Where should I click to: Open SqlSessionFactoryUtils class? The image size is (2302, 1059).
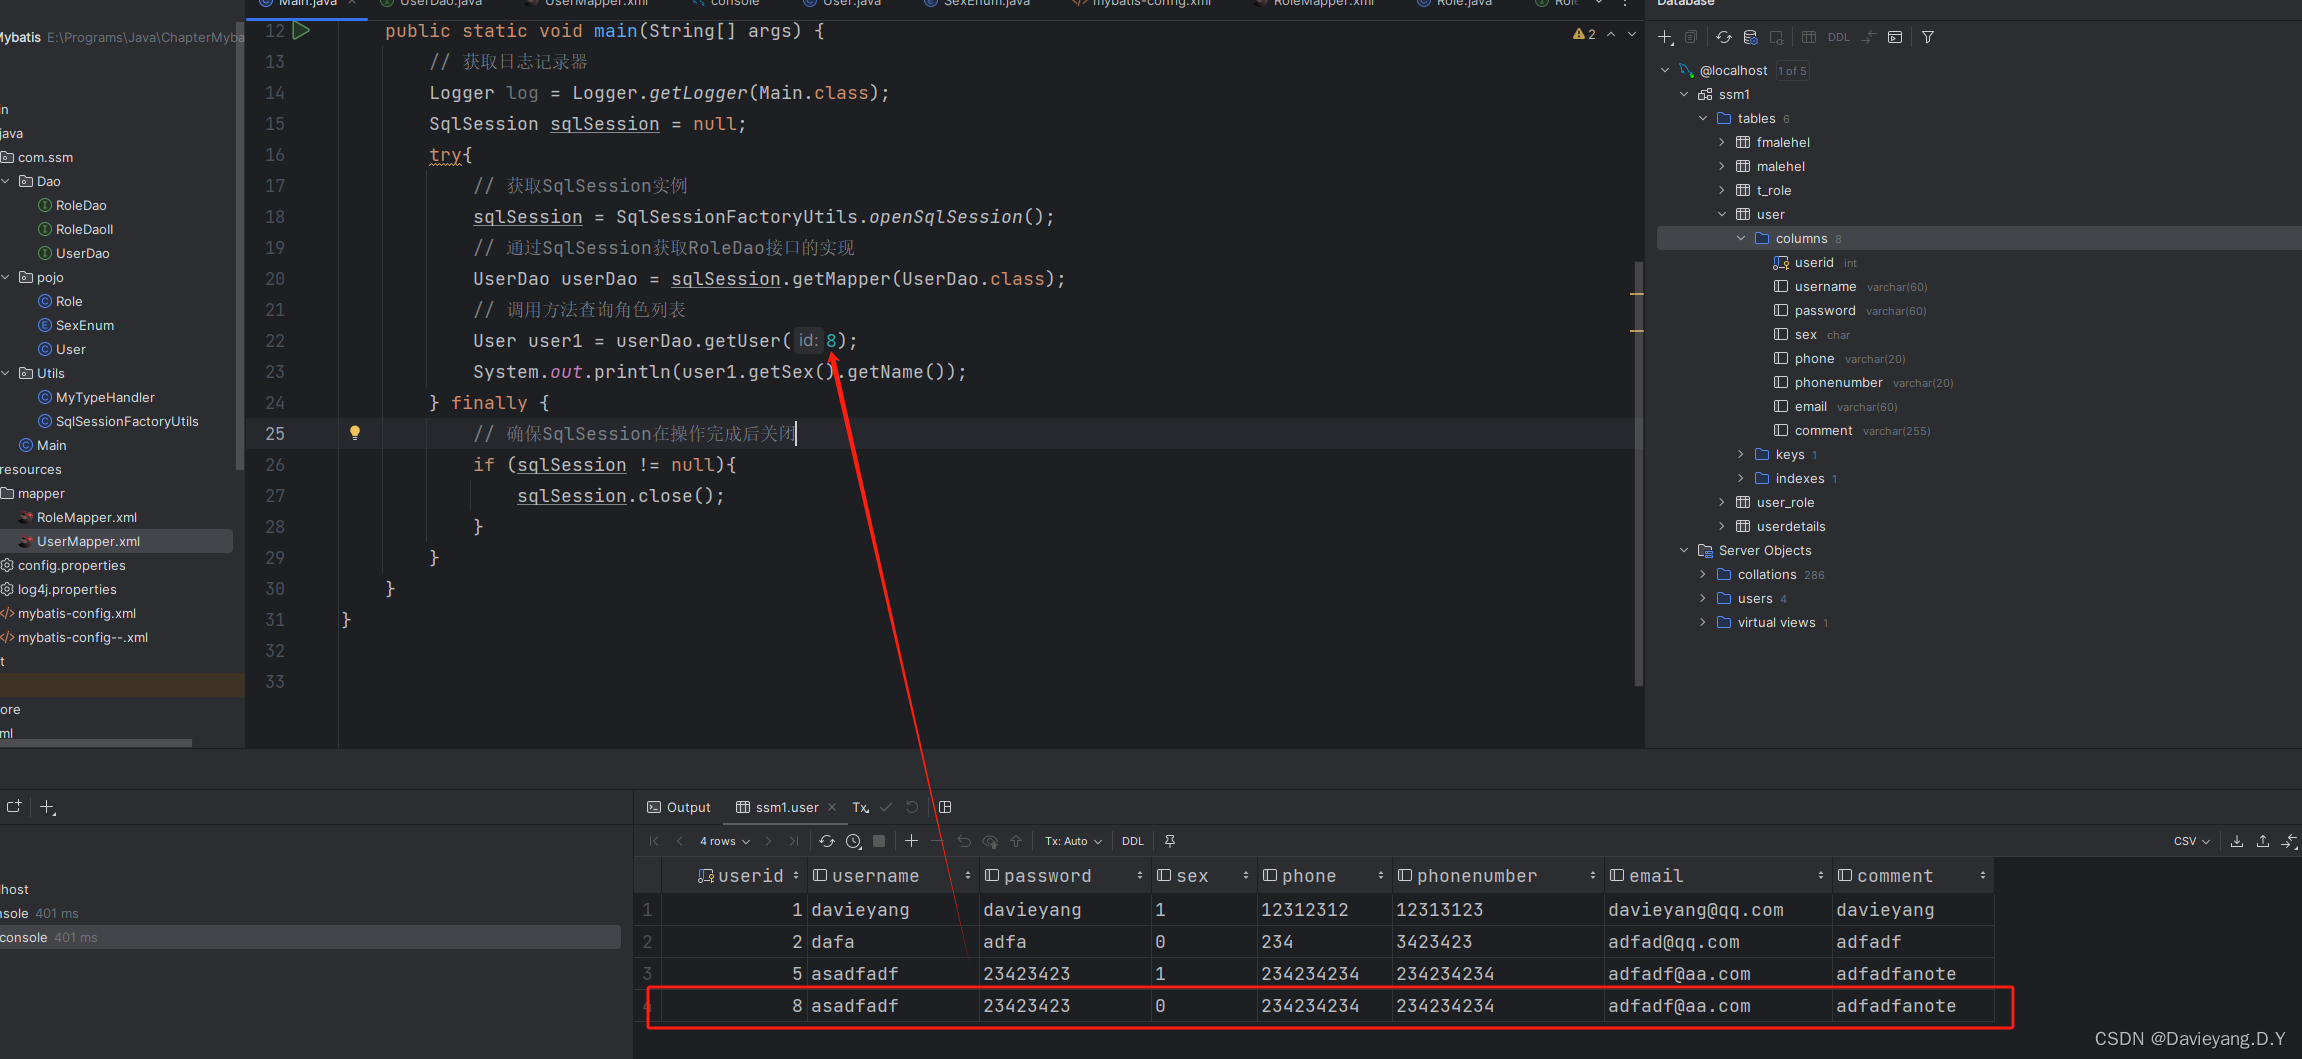[127, 421]
